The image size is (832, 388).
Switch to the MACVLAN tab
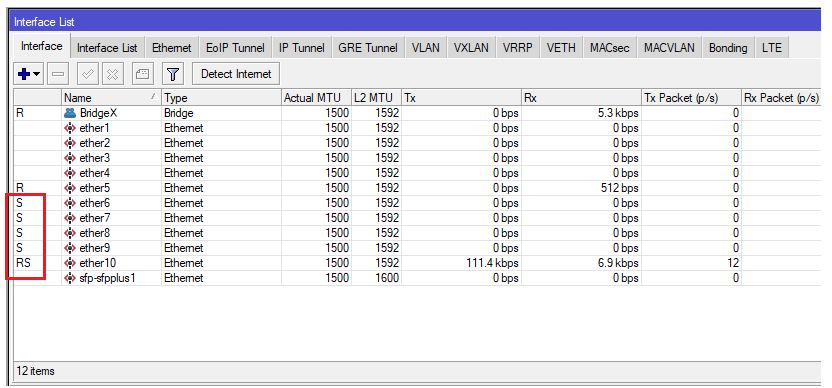(x=669, y=48)
